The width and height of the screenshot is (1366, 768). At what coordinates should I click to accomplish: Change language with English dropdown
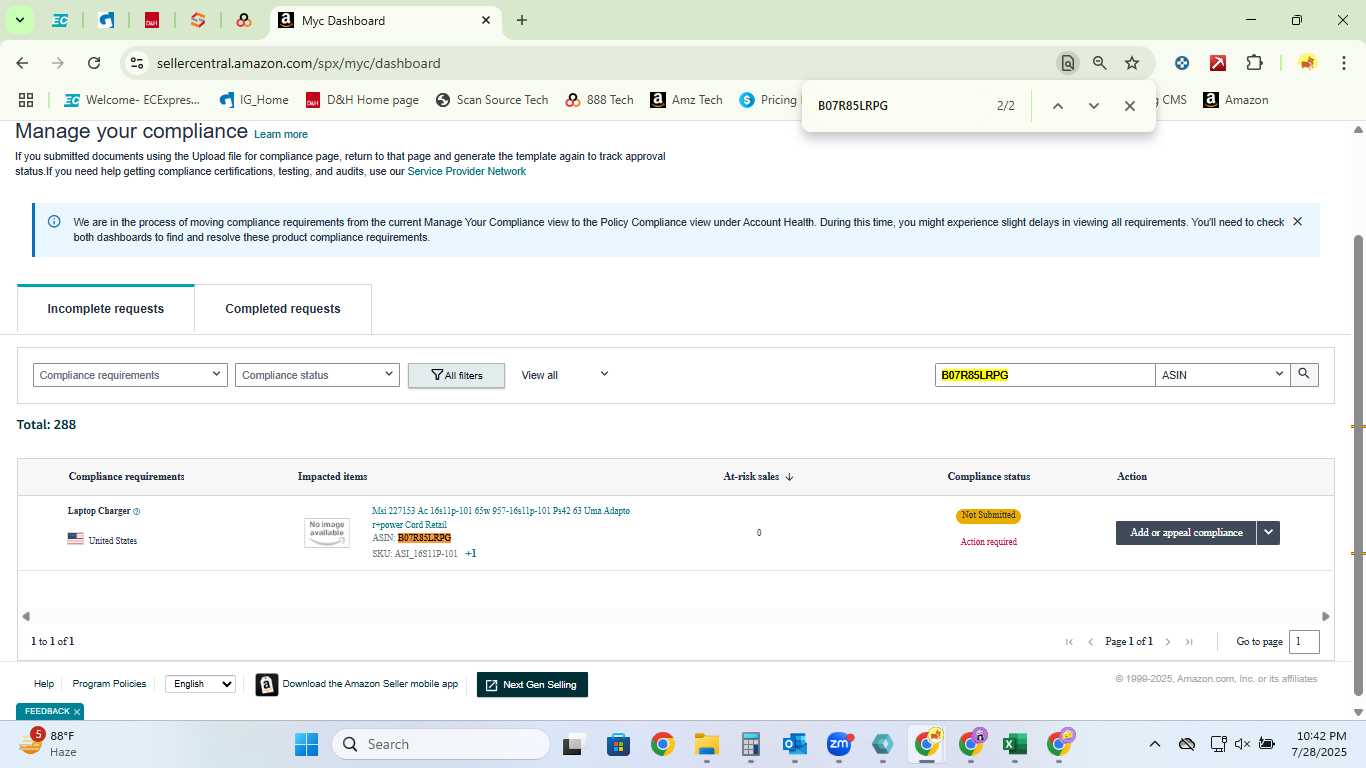click(x=200, y=684)
